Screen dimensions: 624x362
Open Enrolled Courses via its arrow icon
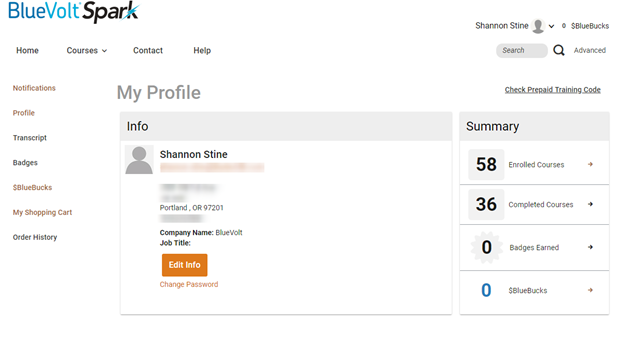pyautogui.click(x=590, y=164)
